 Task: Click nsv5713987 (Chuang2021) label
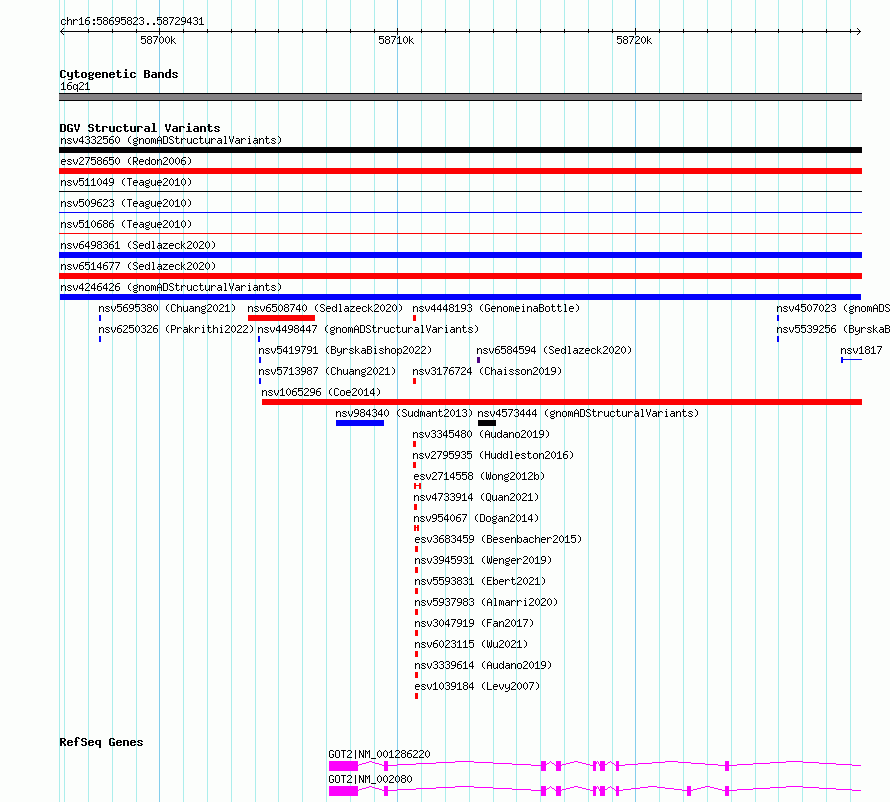coord(328,371)
